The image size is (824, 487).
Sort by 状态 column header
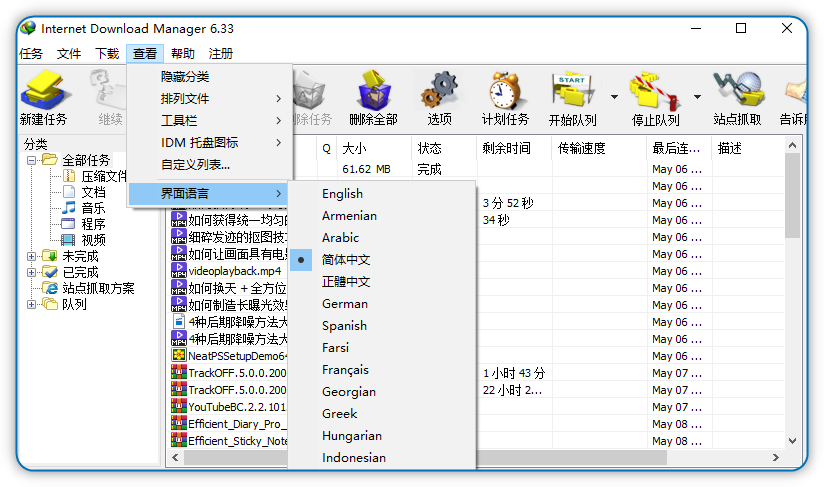pos(444,148)
